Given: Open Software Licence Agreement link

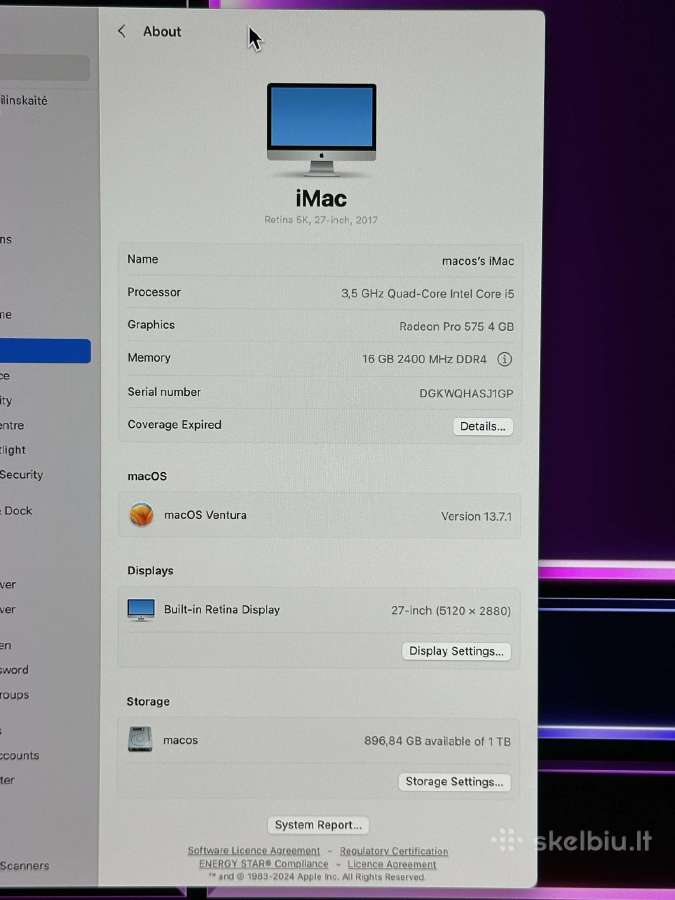Looking at the screenshot, I should click(254, 851).
